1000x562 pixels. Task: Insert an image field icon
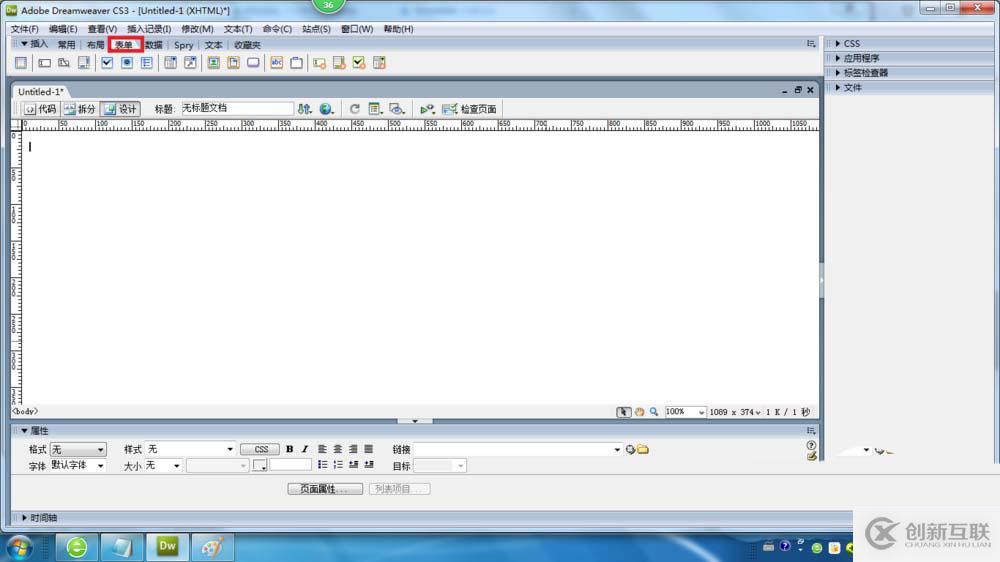(214, 63)
